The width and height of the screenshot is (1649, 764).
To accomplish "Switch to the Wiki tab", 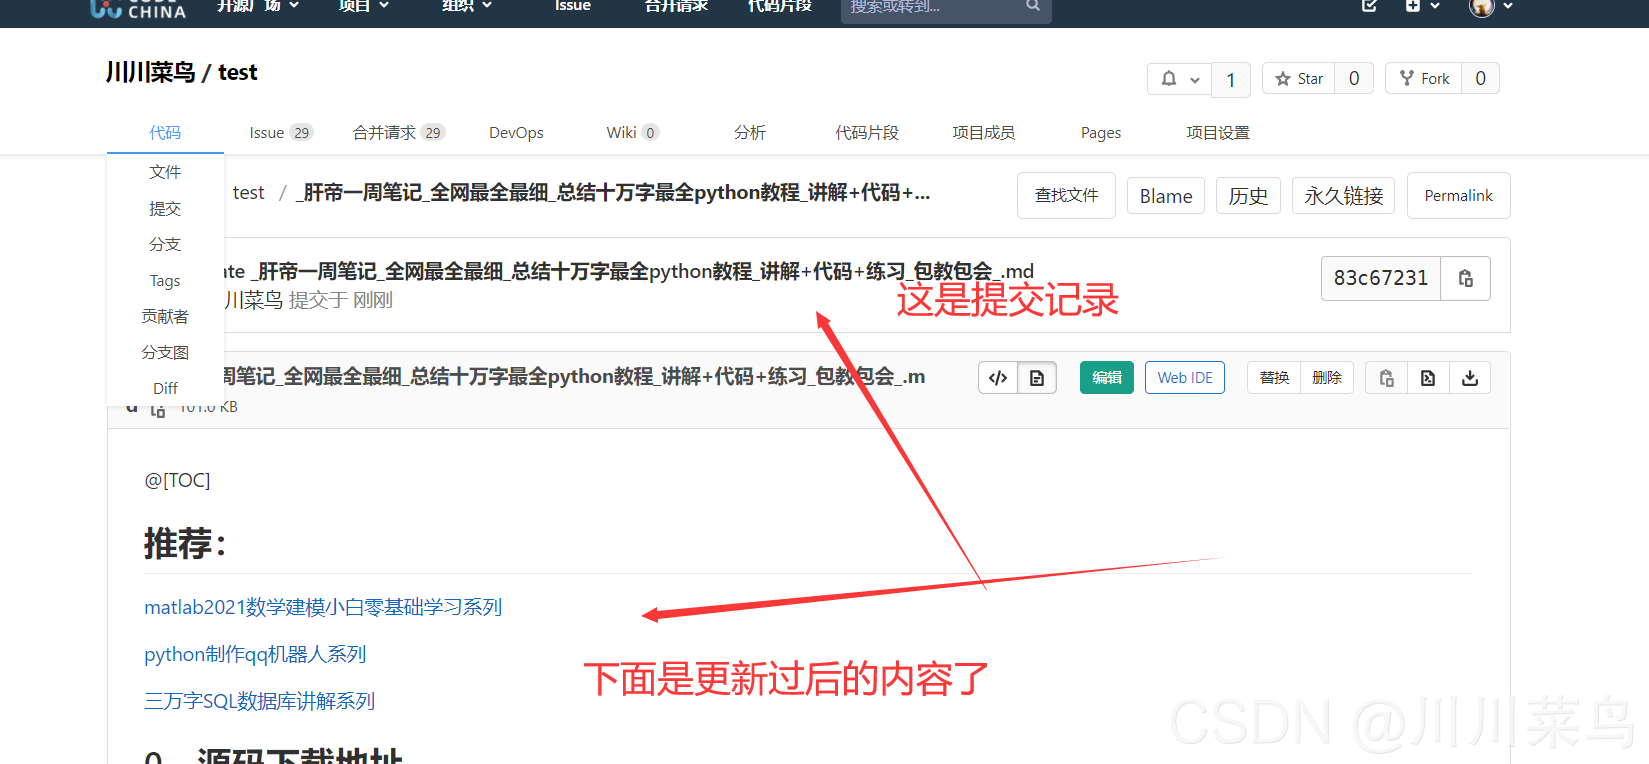I will point(631,133).
